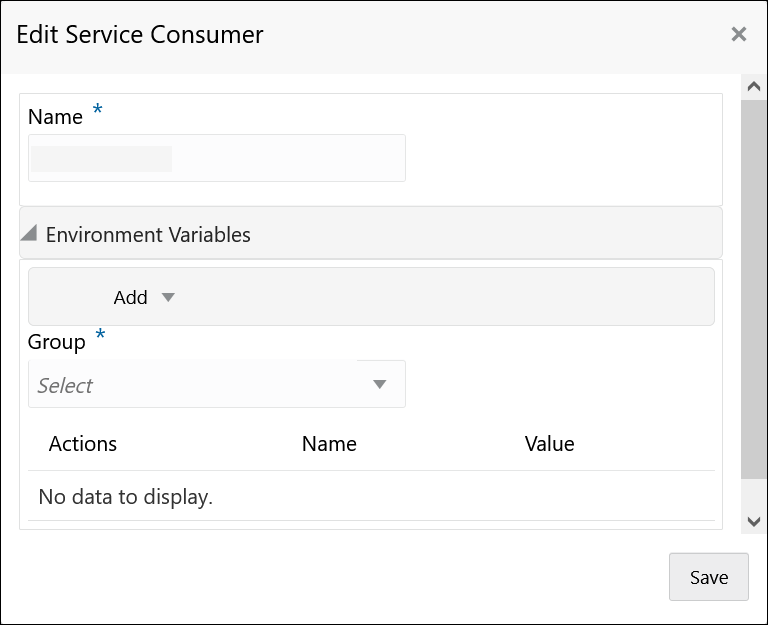Screen dimensions: 768x625
Task: Collapse the Environment Variables section triangle
Action: click(x=29, y=234)
